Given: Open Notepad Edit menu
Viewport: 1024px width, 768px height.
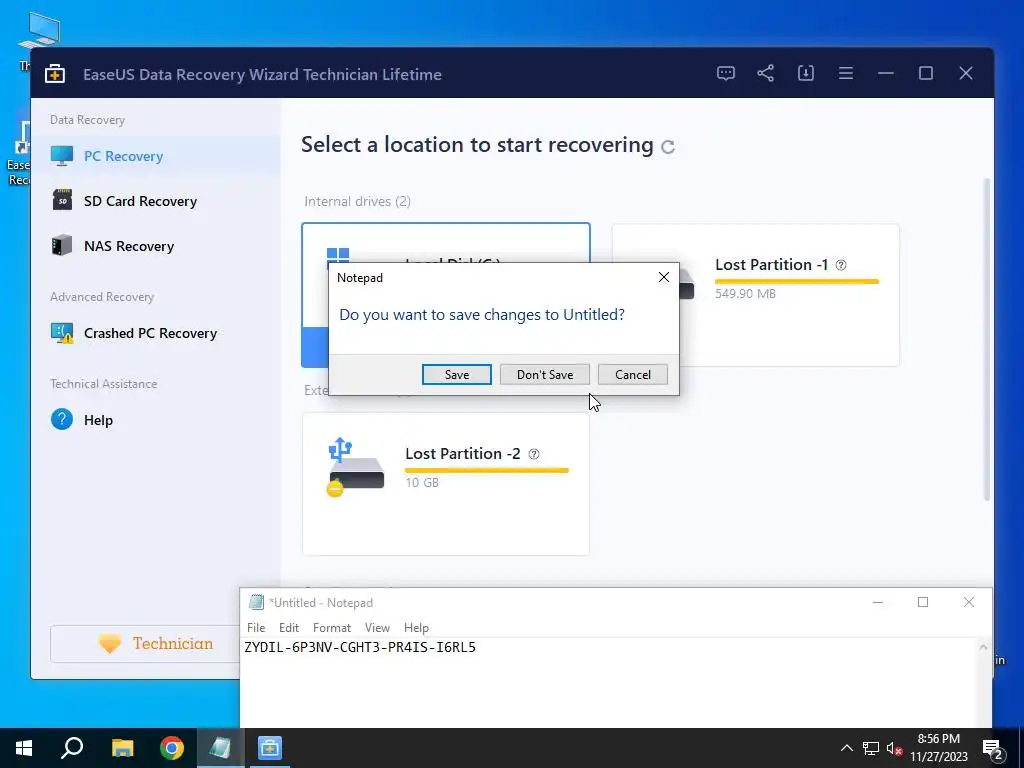Looking at the screenshot, I should point(289,628).
